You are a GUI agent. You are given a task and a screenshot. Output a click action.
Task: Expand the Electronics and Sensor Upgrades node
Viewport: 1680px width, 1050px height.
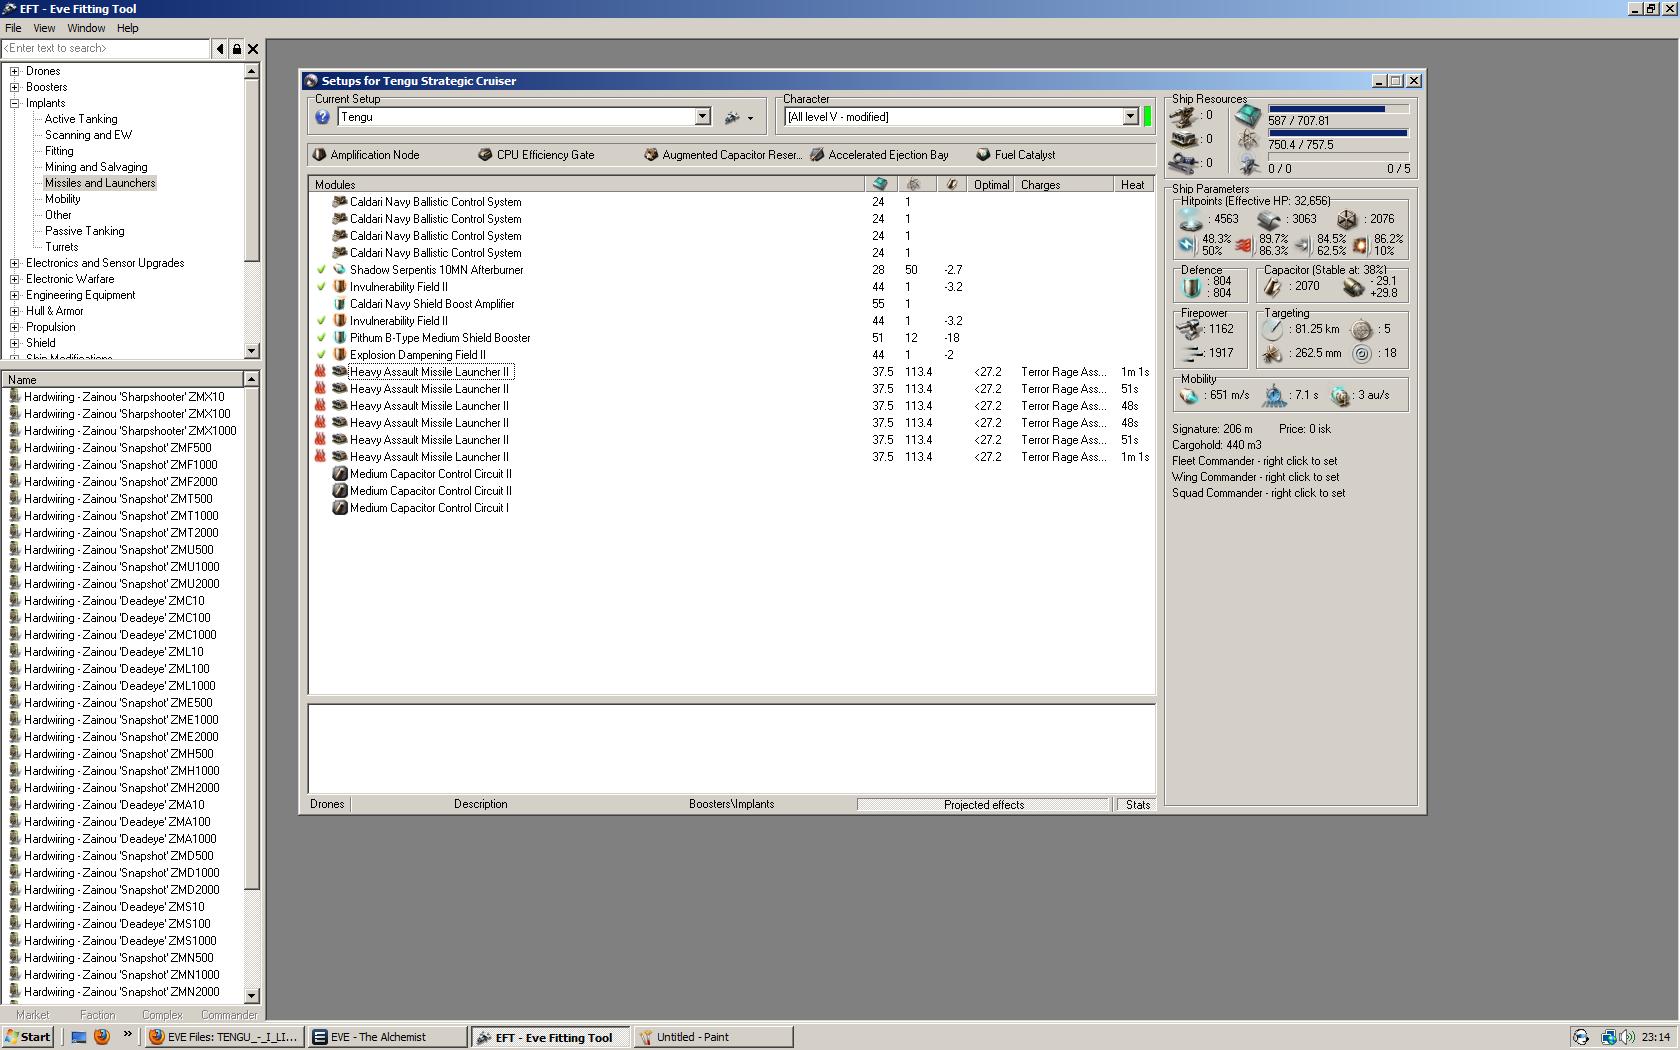pos(14,263)
